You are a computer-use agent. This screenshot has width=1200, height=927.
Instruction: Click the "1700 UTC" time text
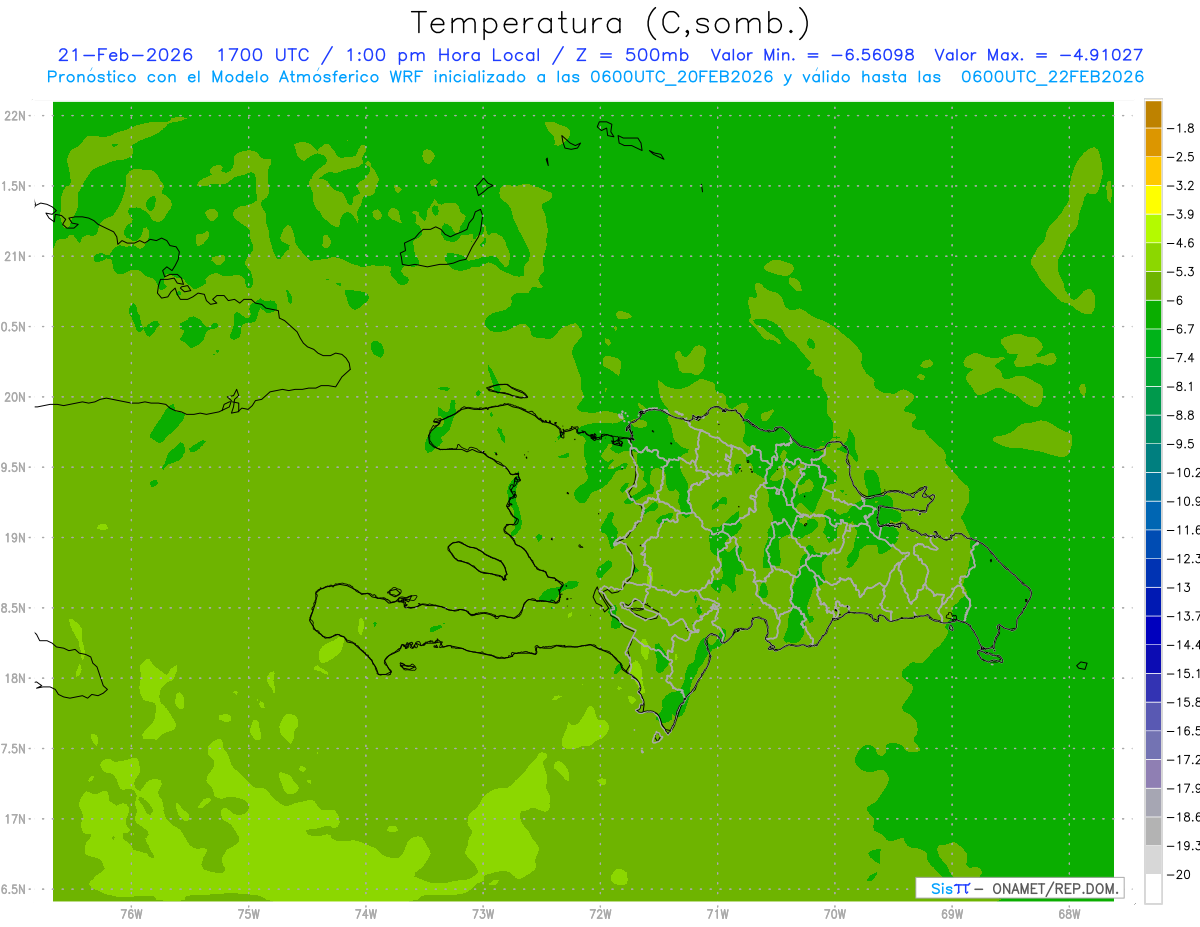coord(262,56)
